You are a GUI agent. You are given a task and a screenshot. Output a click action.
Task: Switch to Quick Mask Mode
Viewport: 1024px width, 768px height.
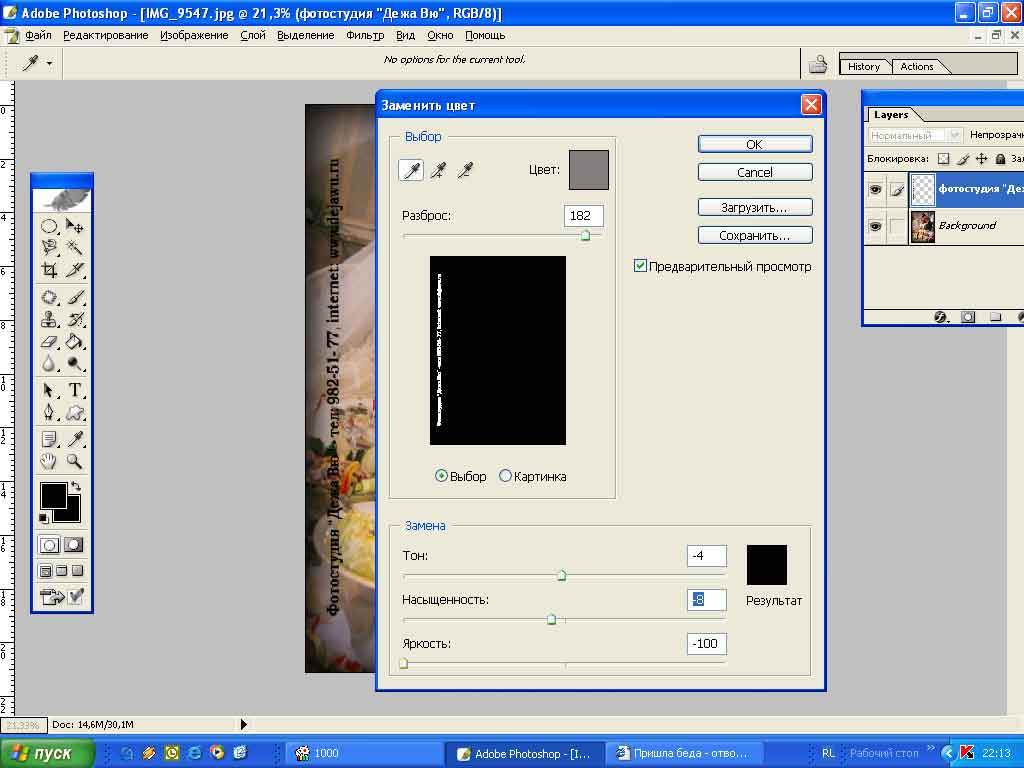[x=74, y=545]
